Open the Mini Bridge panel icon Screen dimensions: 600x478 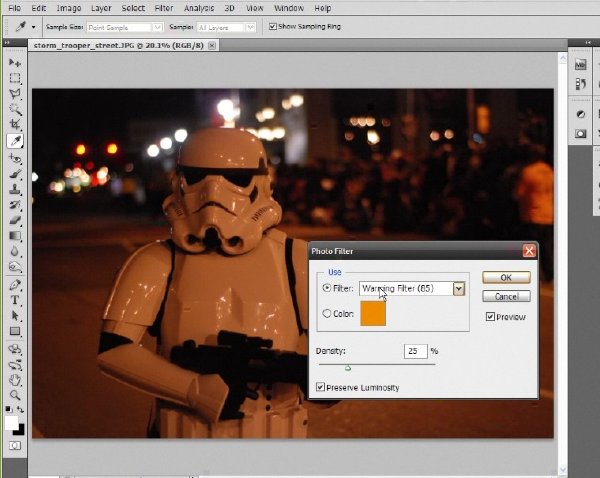pos(580,64)
